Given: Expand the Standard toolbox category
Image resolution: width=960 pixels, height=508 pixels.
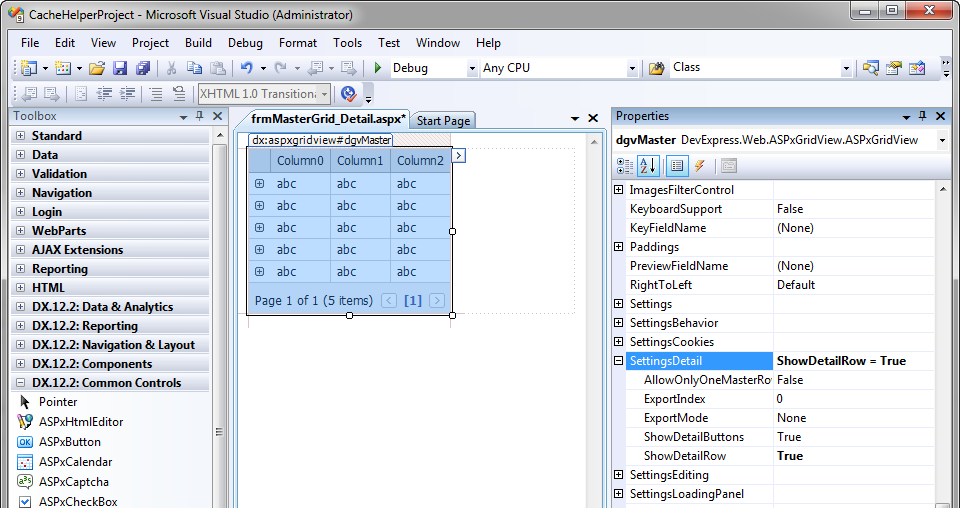Looking at the screenshot, I should coord(20,136).
